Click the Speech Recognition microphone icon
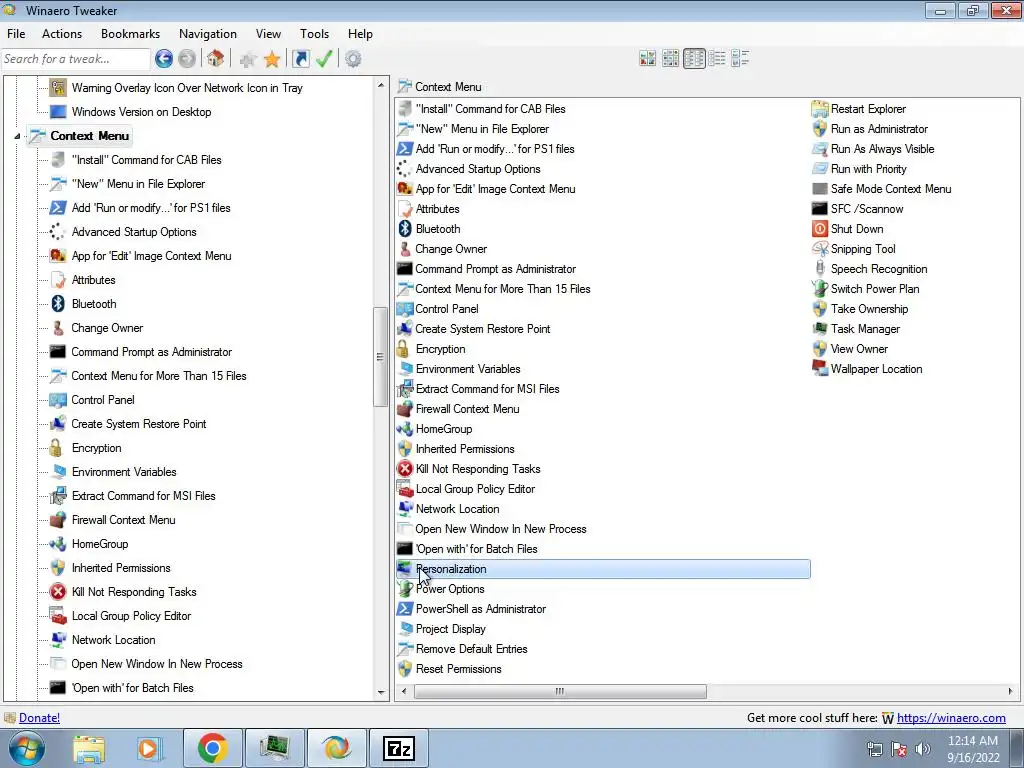 coord(820,268)
